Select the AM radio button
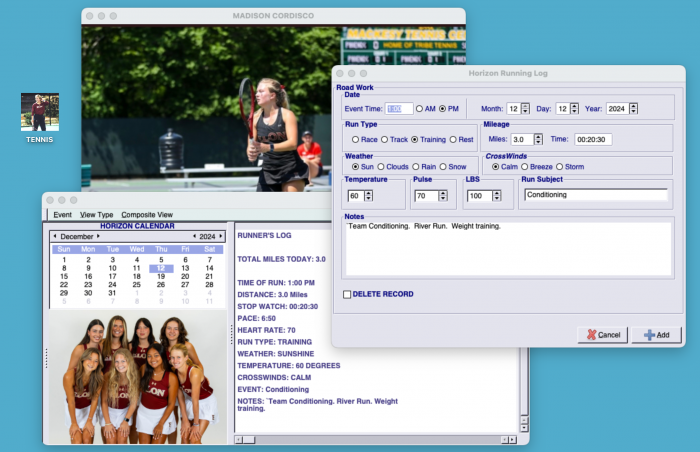Image resolution: width=700 pixels, height=452 pixels. (420, 109)
